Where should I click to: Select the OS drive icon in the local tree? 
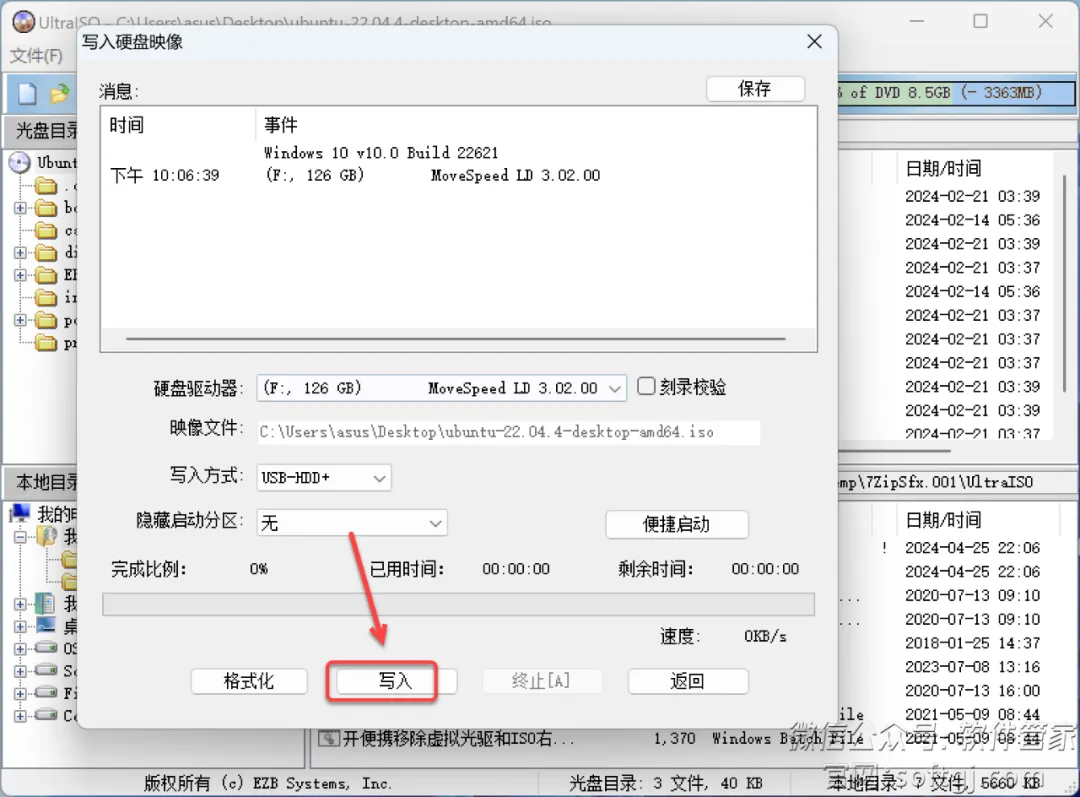tap(46, 648)
